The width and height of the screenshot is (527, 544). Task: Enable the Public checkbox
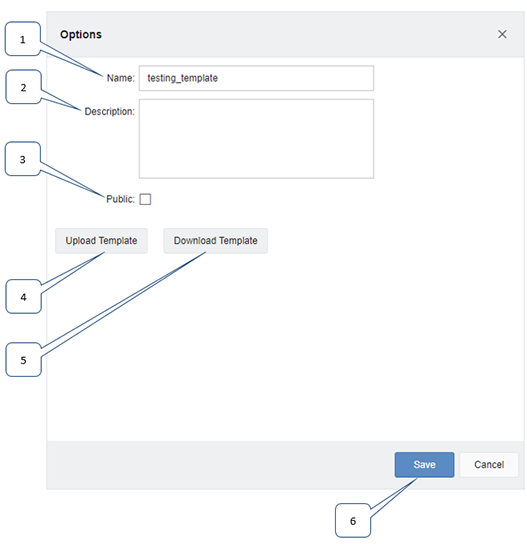(x=145, y=199)
